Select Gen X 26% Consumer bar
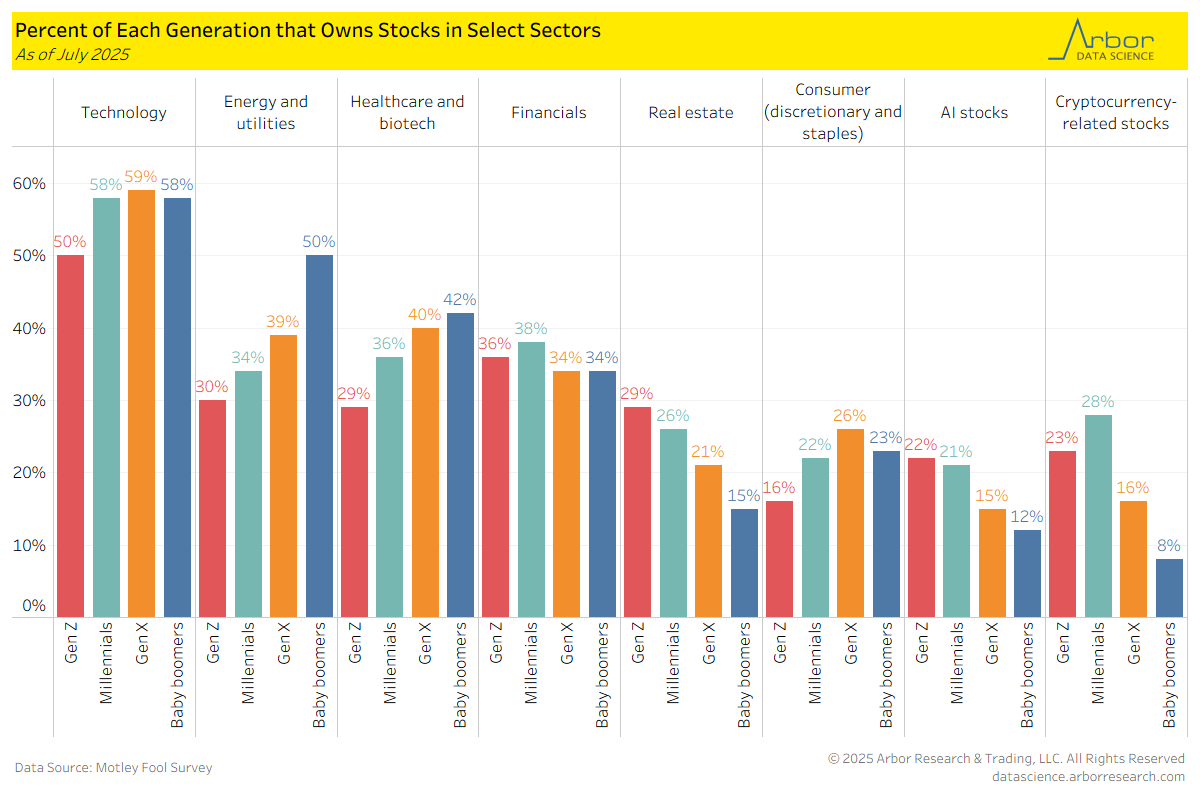The width and height of the screenshot is (1200, 800). point(850,522)
